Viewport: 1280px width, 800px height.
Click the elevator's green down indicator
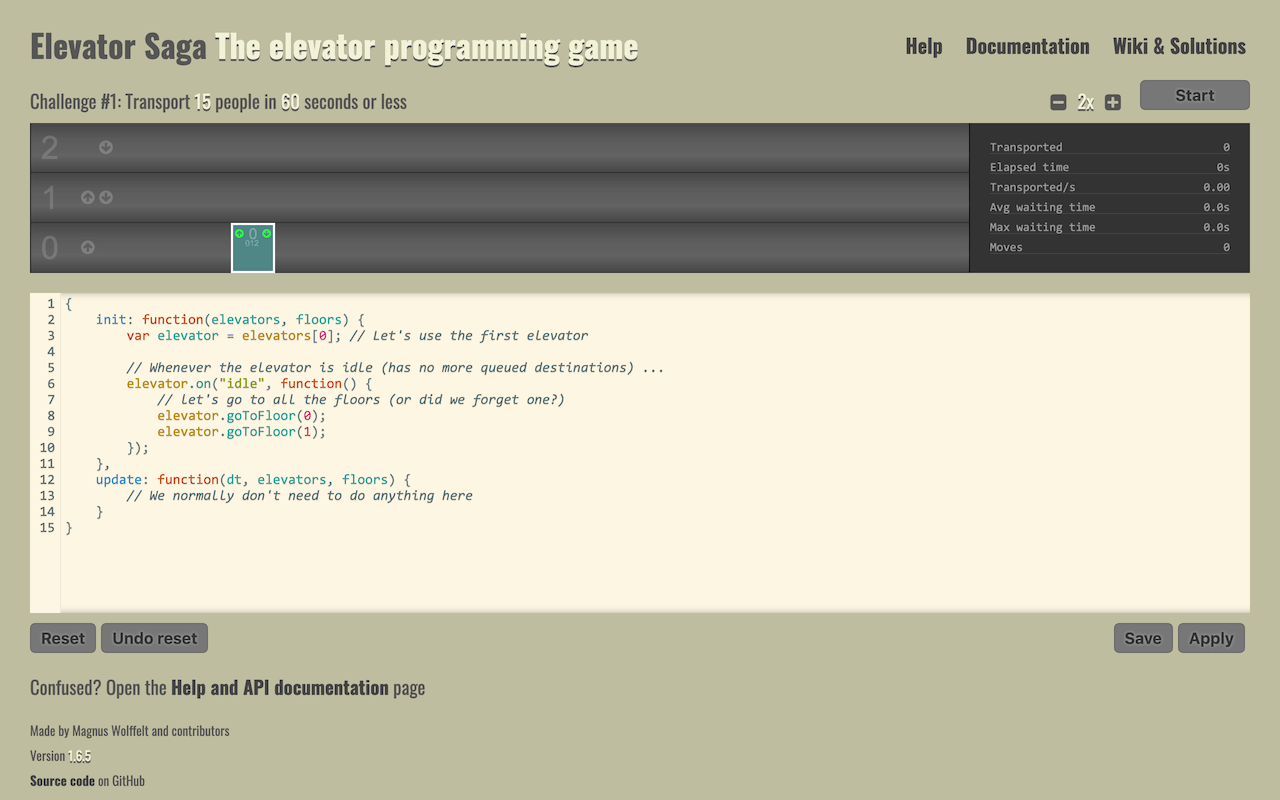[267, 233]
